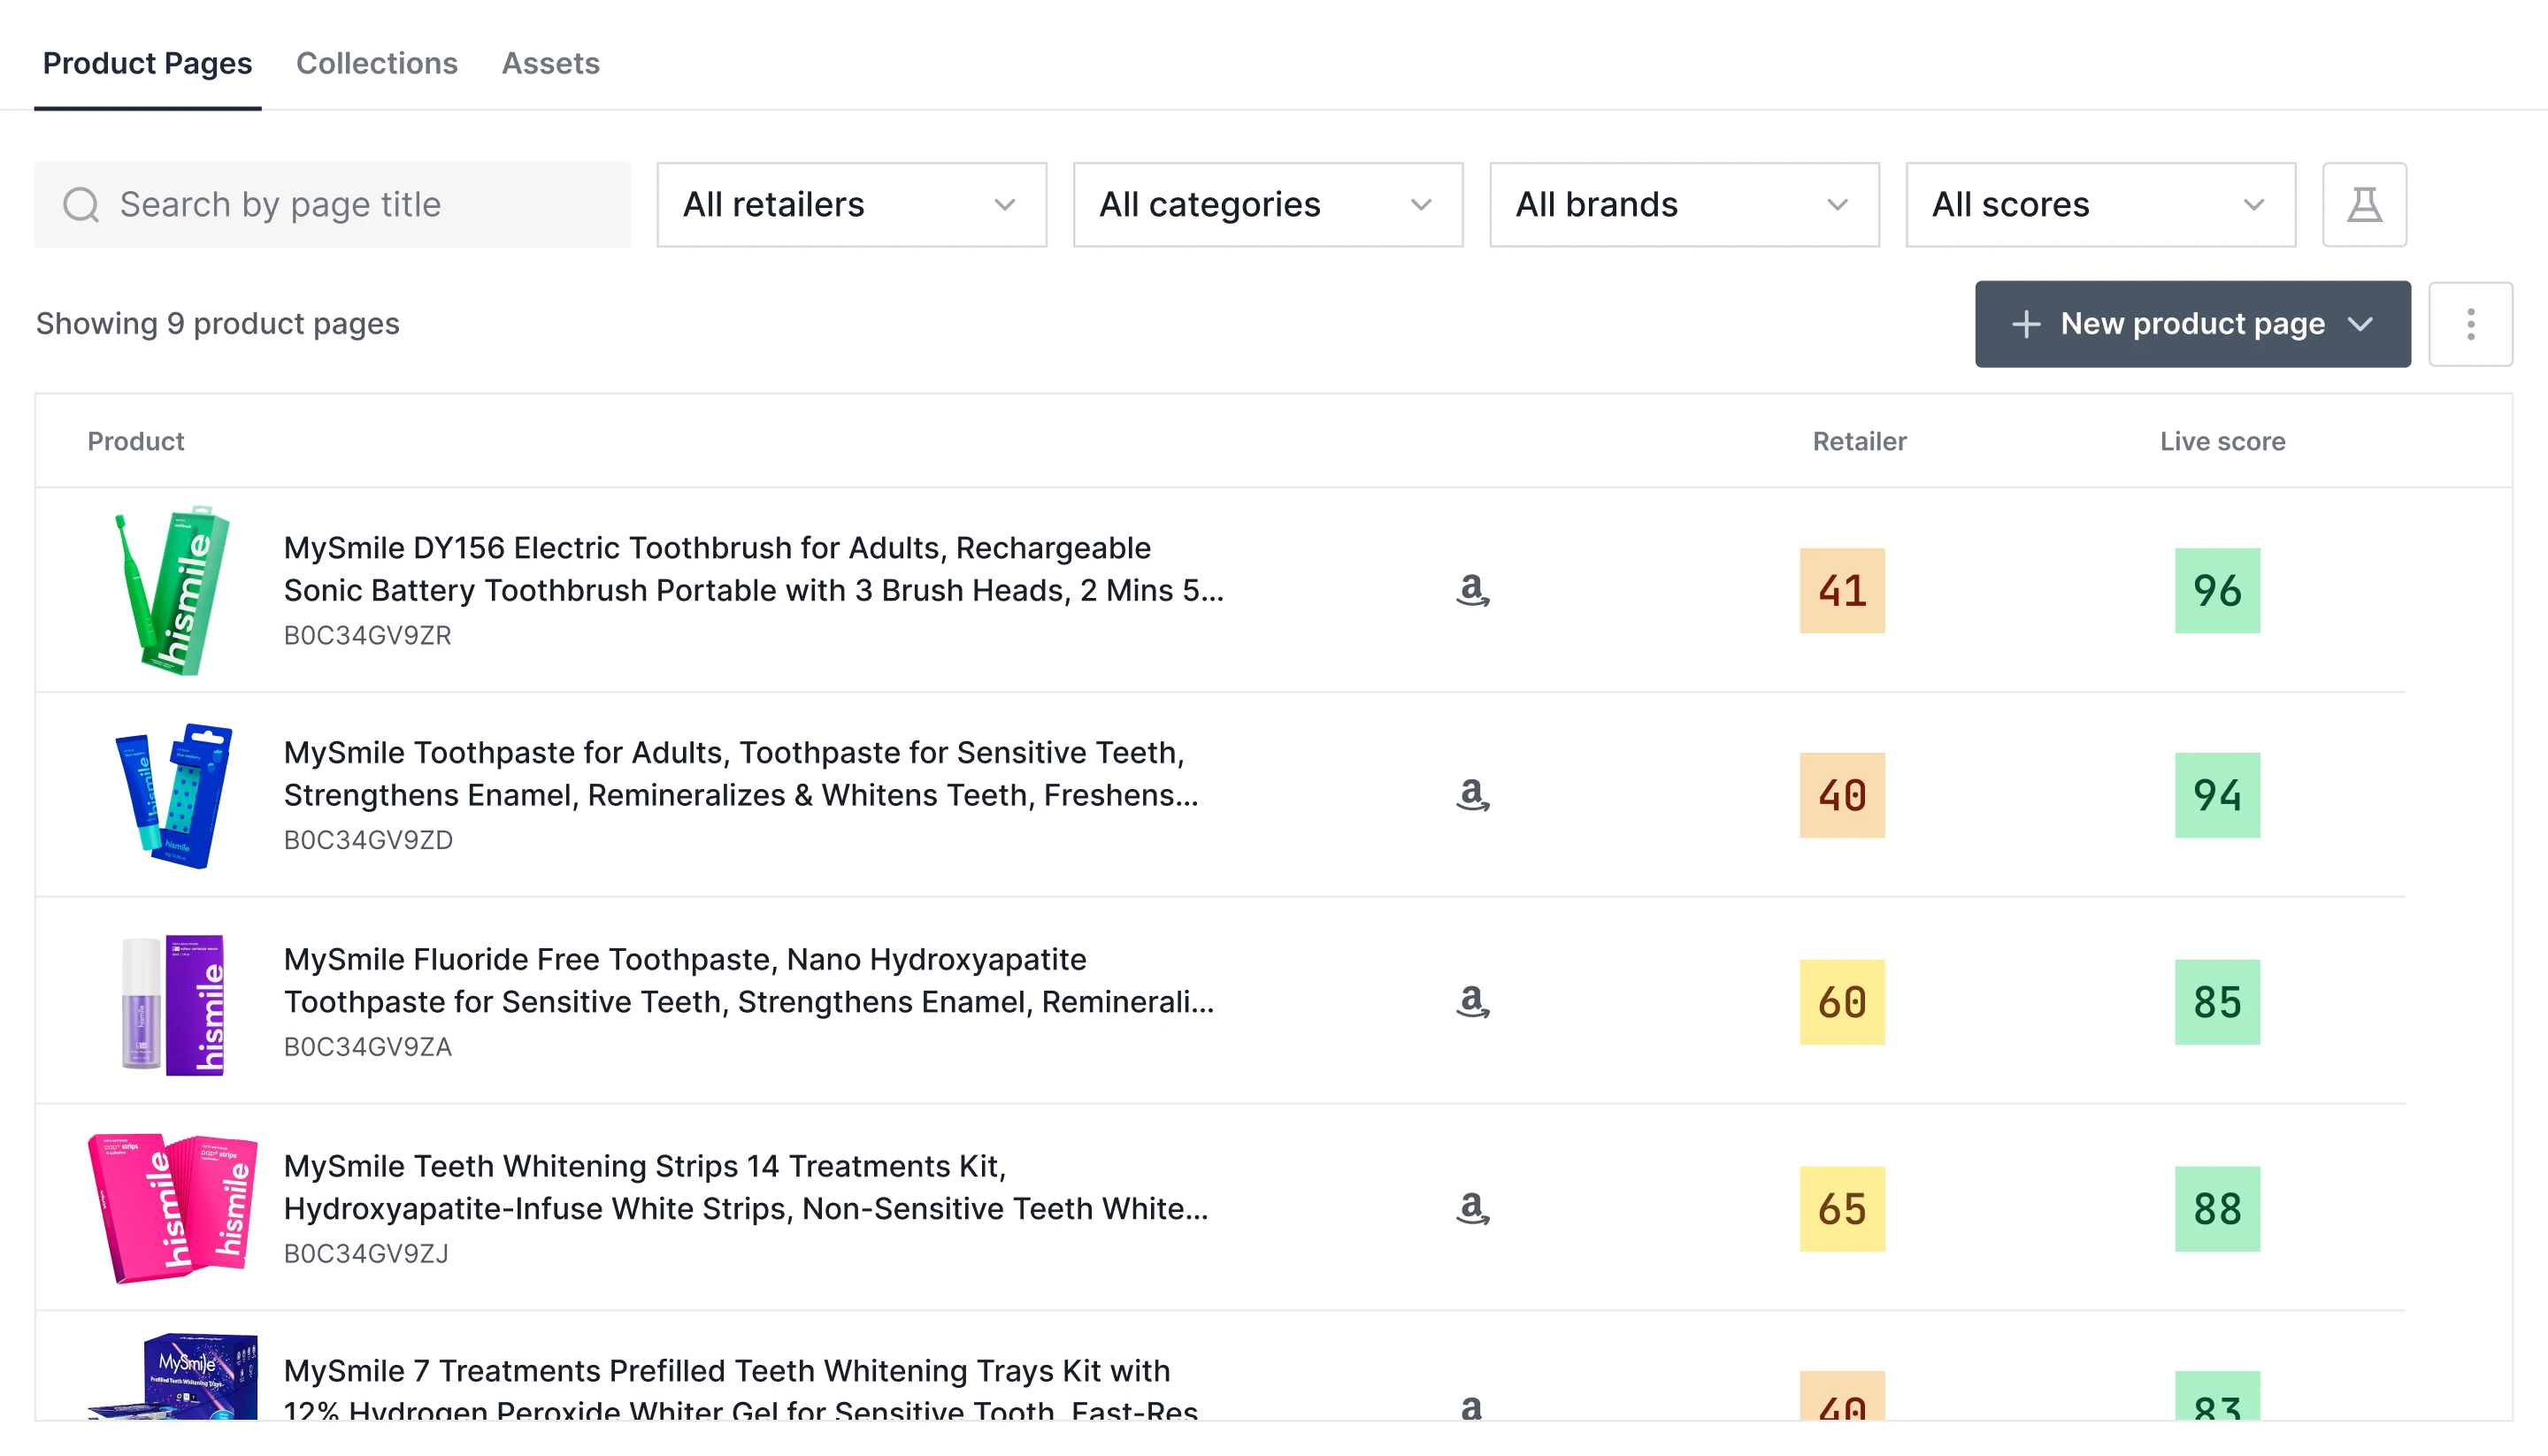Click ASIN B0C34GV9ZA text
Screen dimensions: 2548x1456
[x=368, y=1047]
